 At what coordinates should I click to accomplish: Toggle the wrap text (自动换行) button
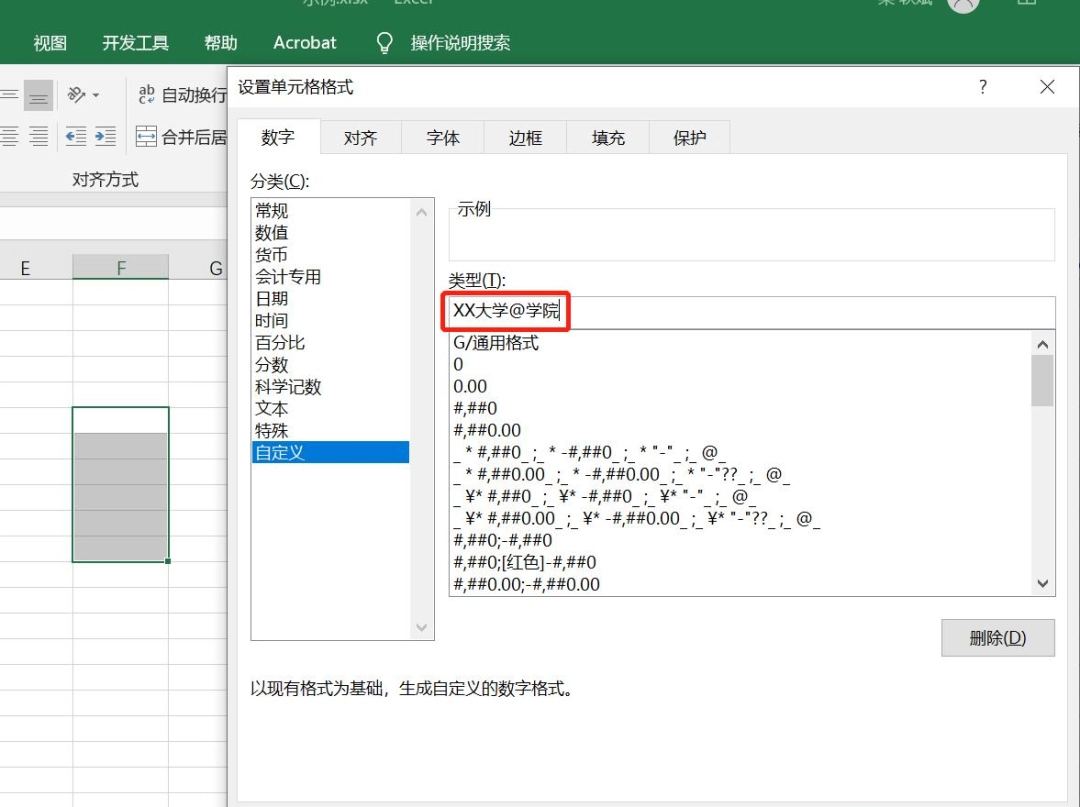(182, 95)
